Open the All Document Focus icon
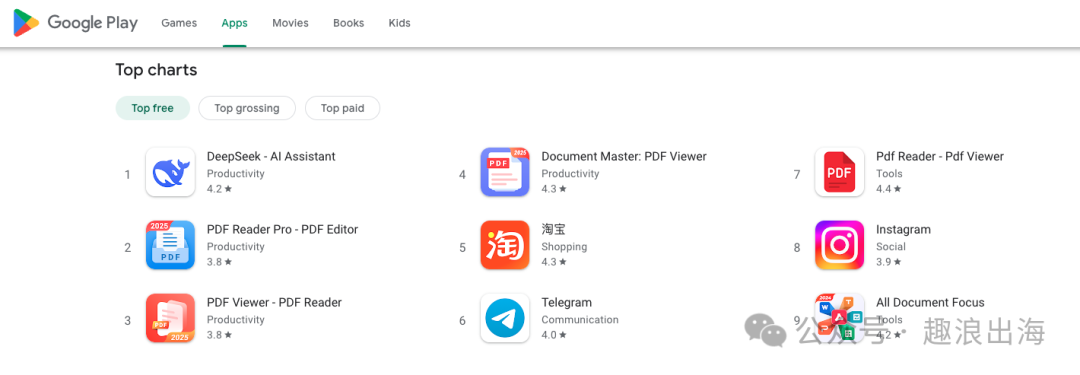Image resolution: width=1080 pixels, height=375 pixels. 840,318
